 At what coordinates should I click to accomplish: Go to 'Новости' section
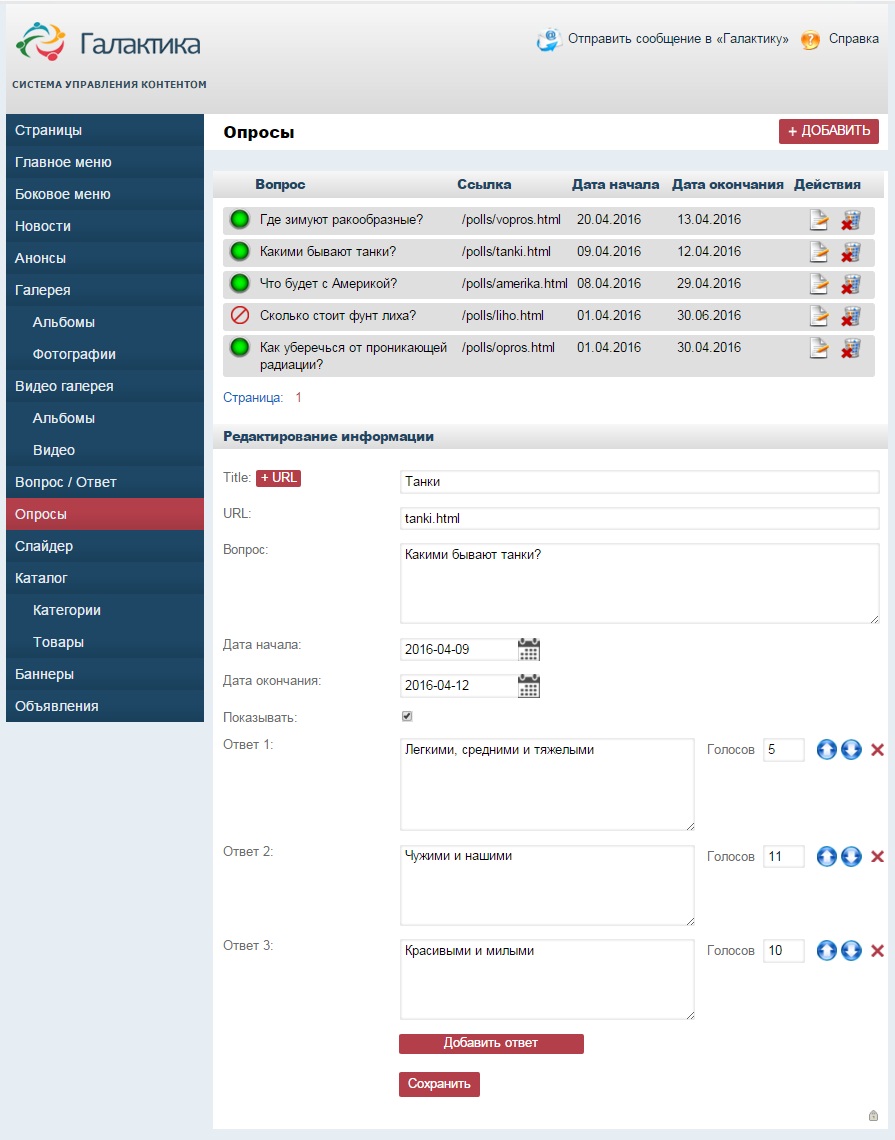tap(105, 226)
